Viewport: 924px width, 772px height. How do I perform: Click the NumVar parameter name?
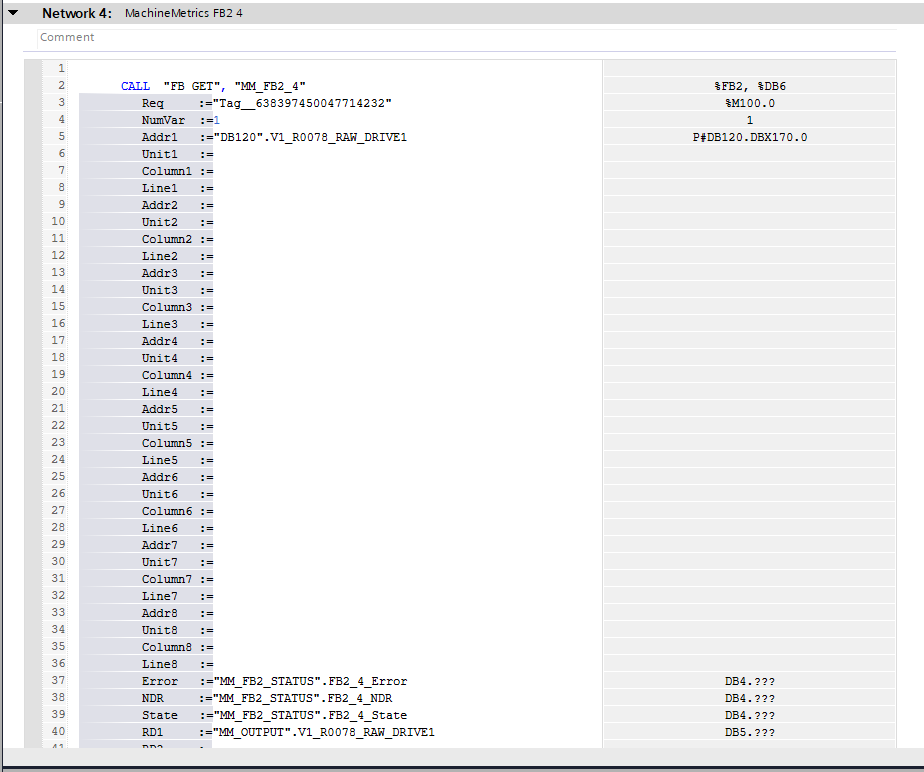163,120
